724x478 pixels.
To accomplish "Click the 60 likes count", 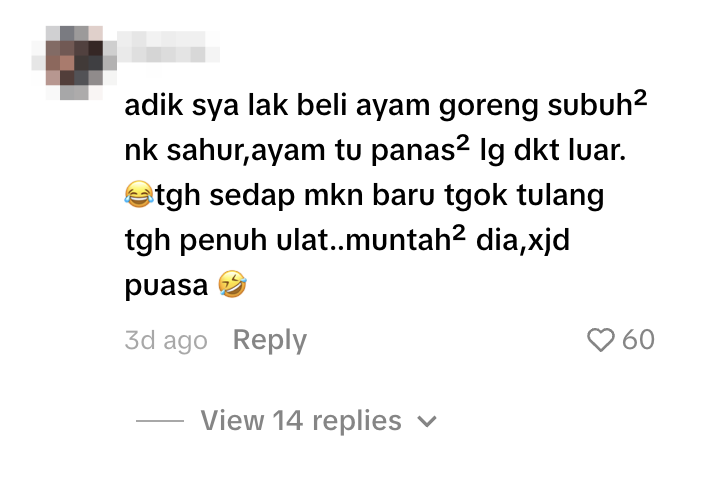I will (x=638, y=340).
